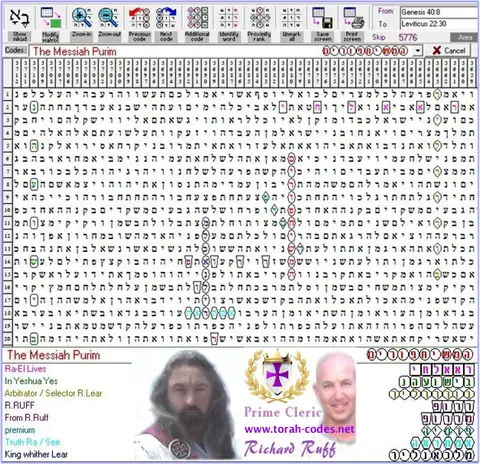Click row header number 20 of matrix
Screen dimensions: 480x464
point(7,339)
